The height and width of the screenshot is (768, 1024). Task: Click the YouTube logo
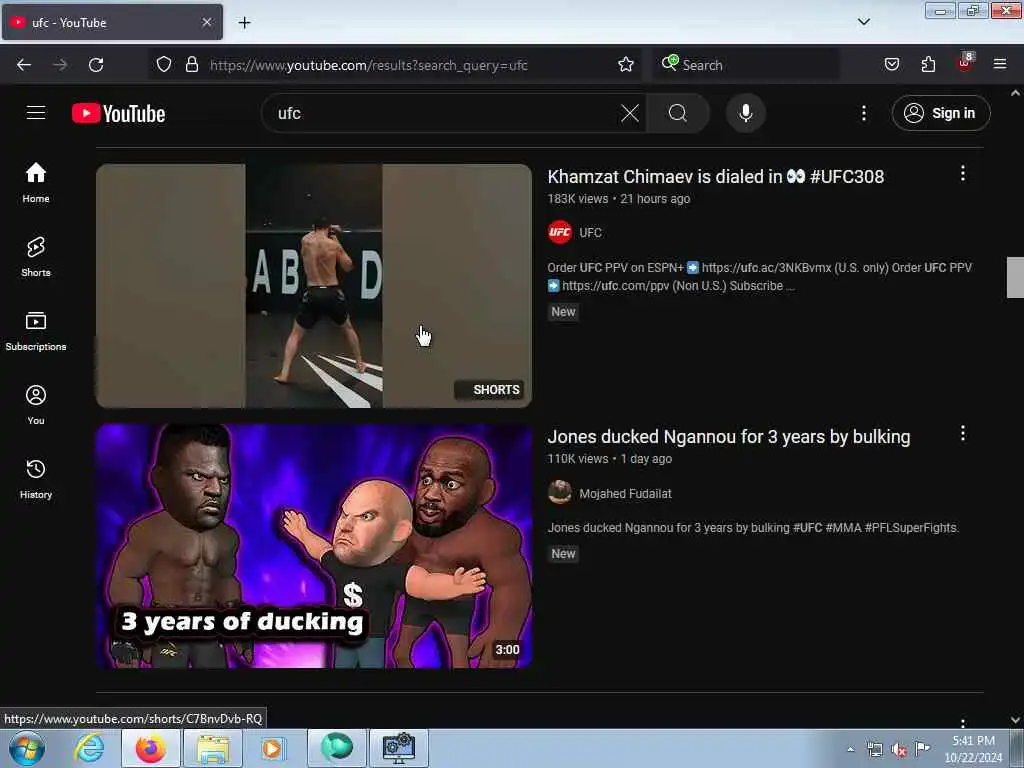(x=118, y=114)
